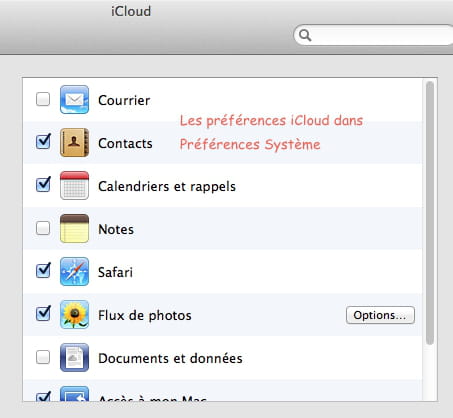Open Flux de photos Options button
The image size is (453, 418).
tap(380, 315)
